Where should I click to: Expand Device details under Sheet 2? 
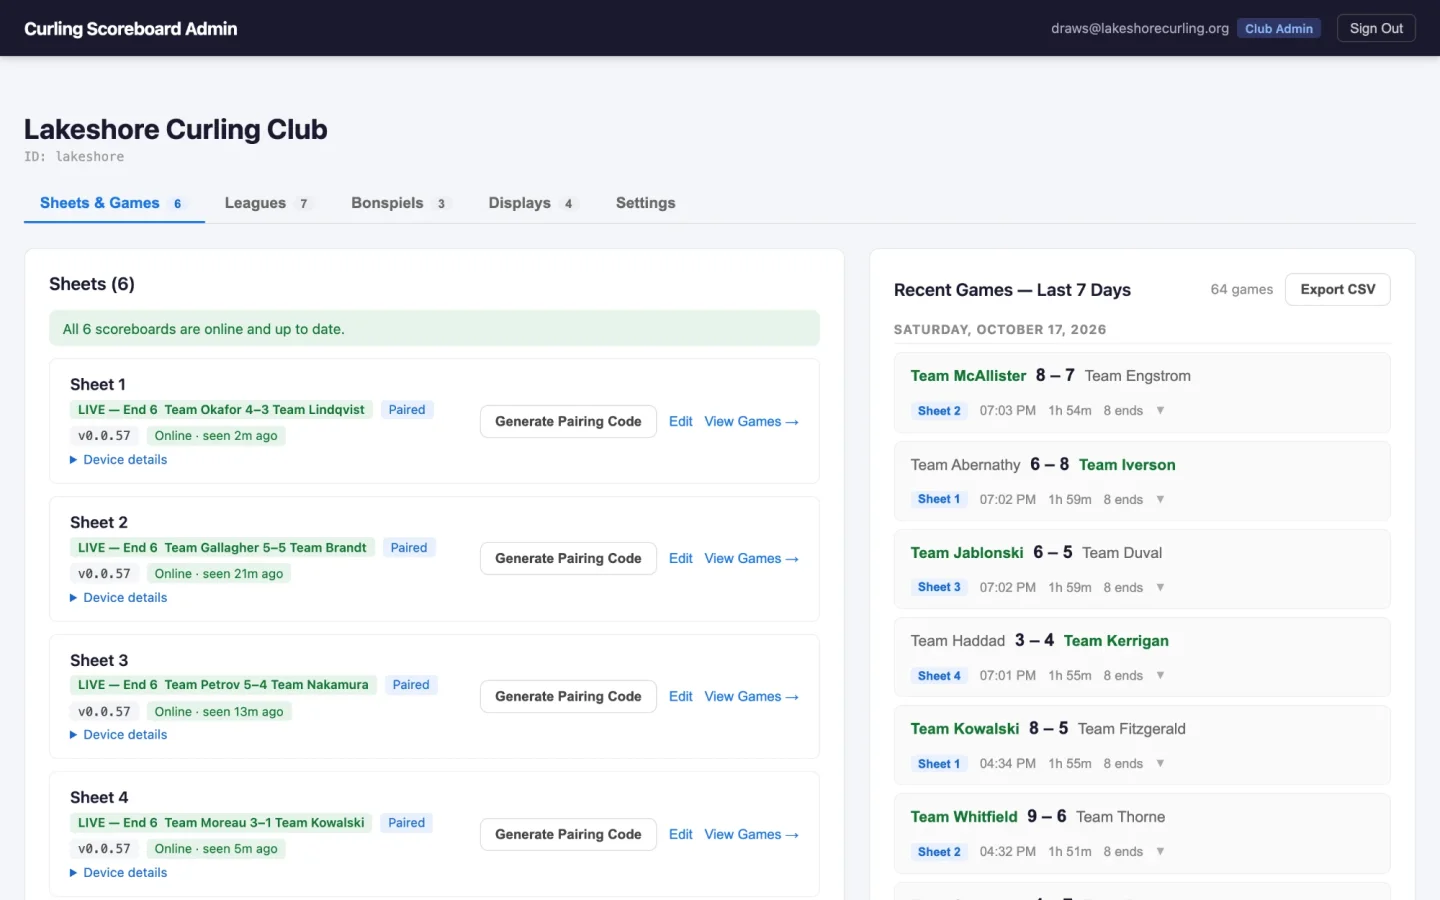(x=118, y=598)
